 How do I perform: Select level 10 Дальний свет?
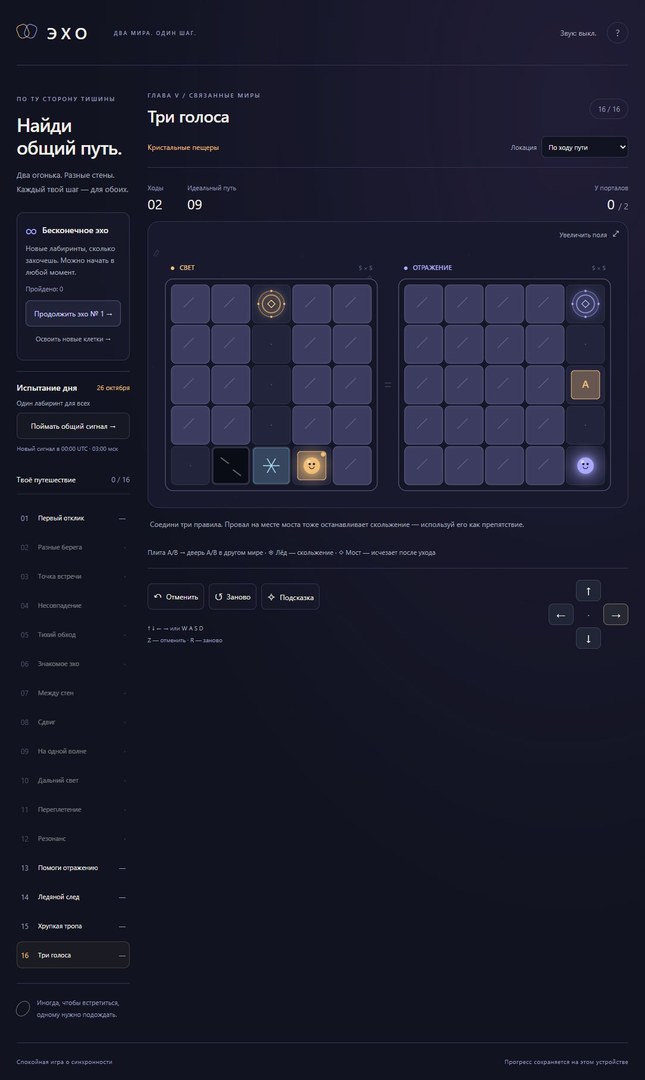pyautogui.click(x=73, y=780)
